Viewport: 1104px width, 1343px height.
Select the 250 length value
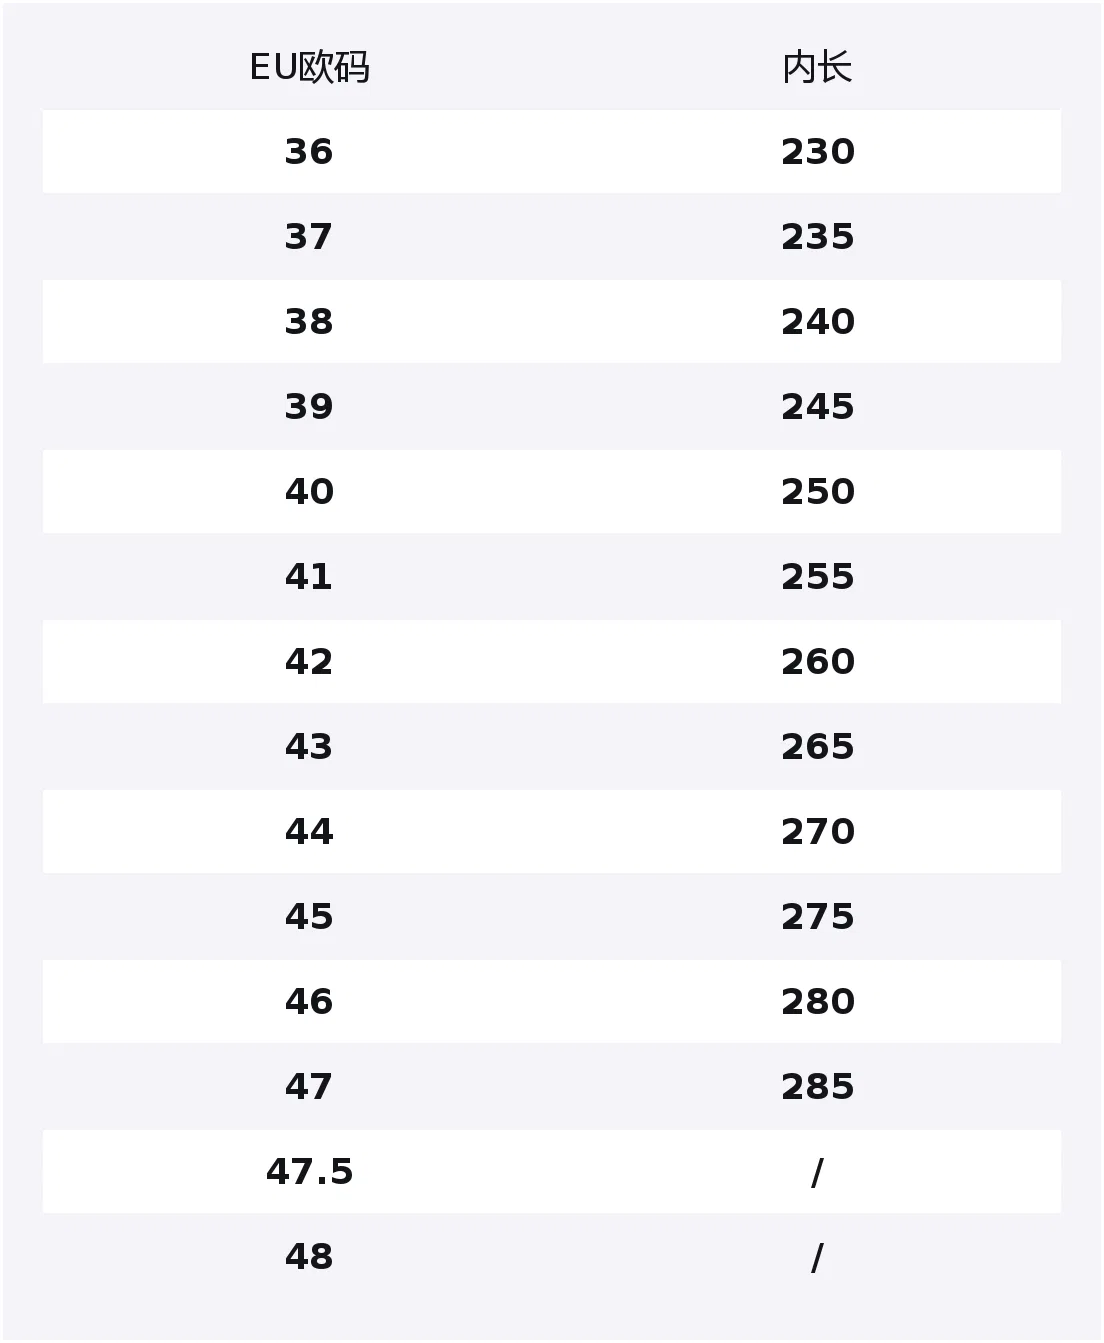(817, 492)
